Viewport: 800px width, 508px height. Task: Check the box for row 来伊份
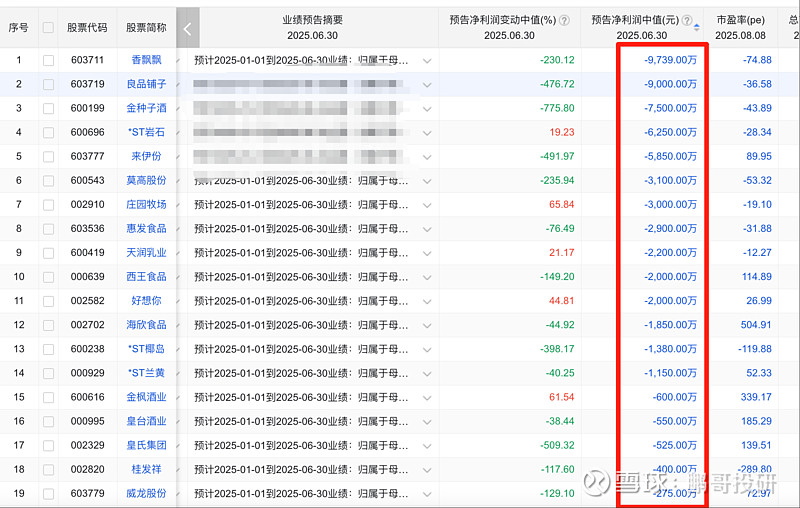[48, 157]
